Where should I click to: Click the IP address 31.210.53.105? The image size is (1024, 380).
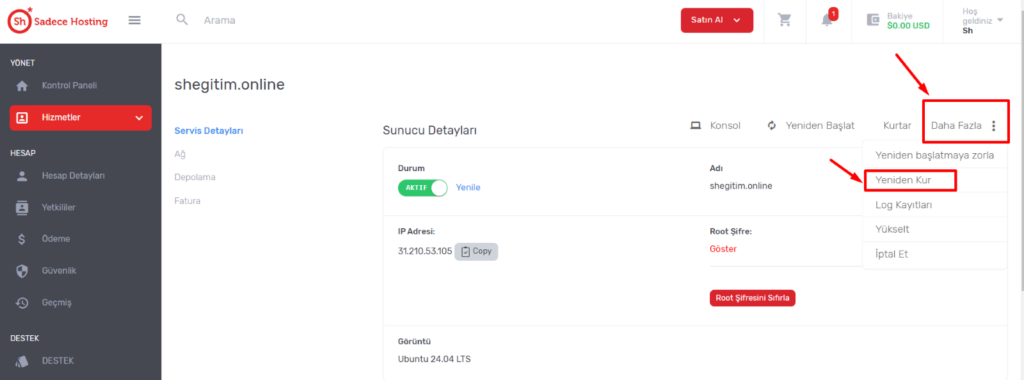pos(424,251)
